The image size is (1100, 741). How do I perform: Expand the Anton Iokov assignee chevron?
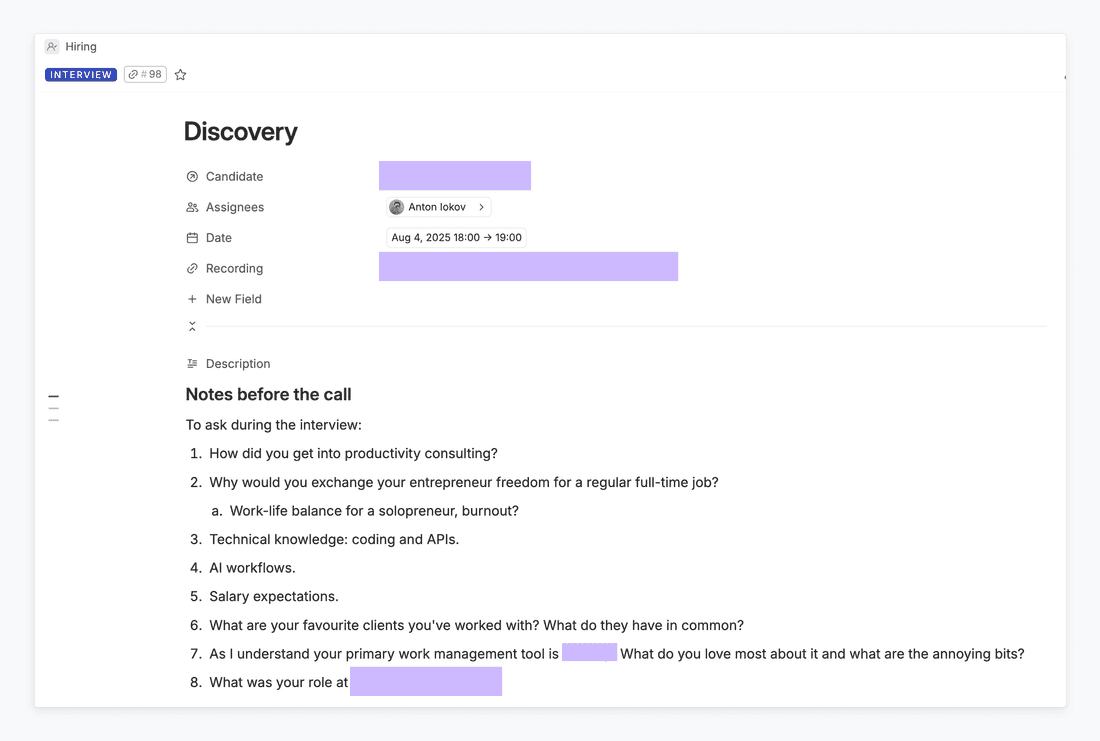481,208
